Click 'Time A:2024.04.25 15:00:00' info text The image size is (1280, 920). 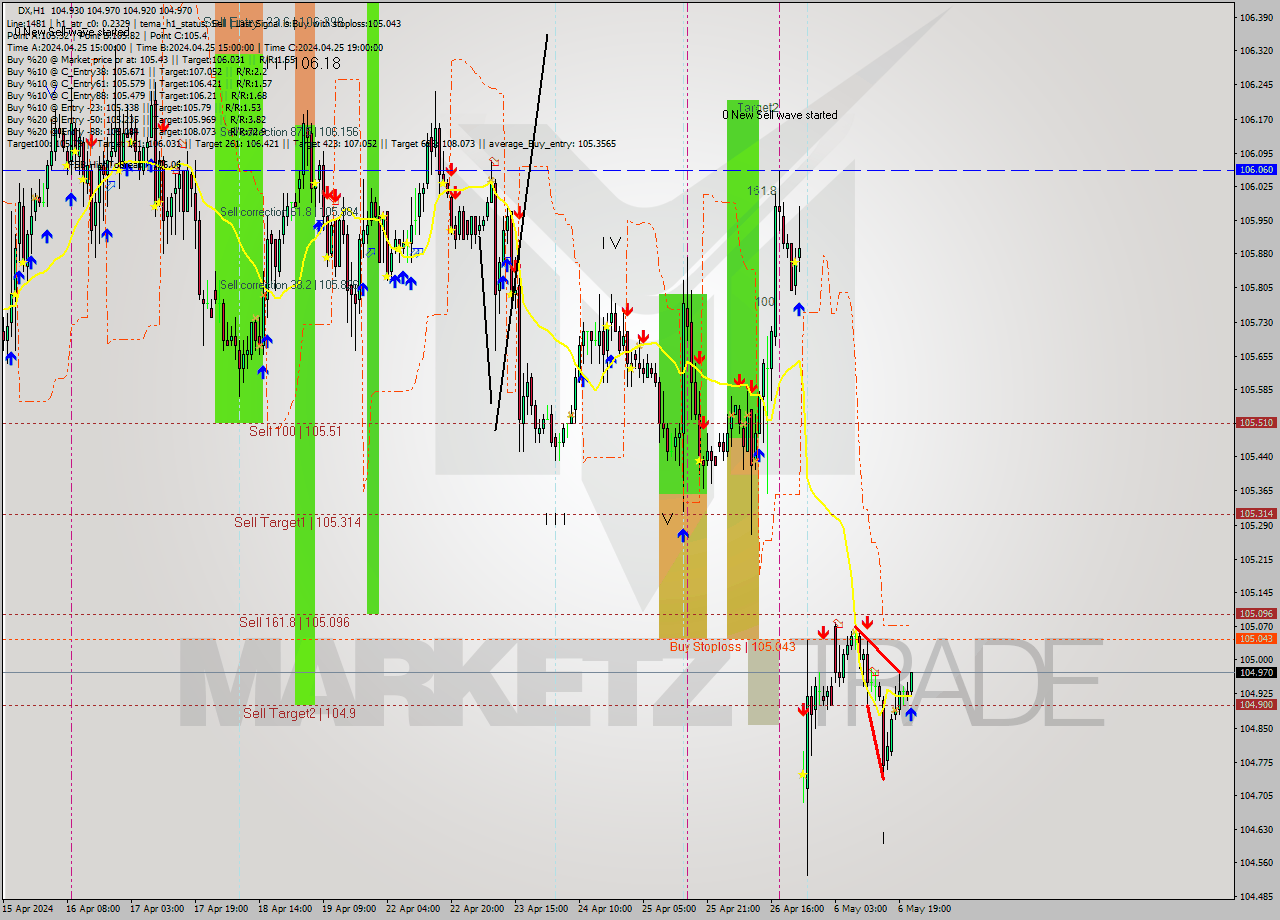click(67, 48)
